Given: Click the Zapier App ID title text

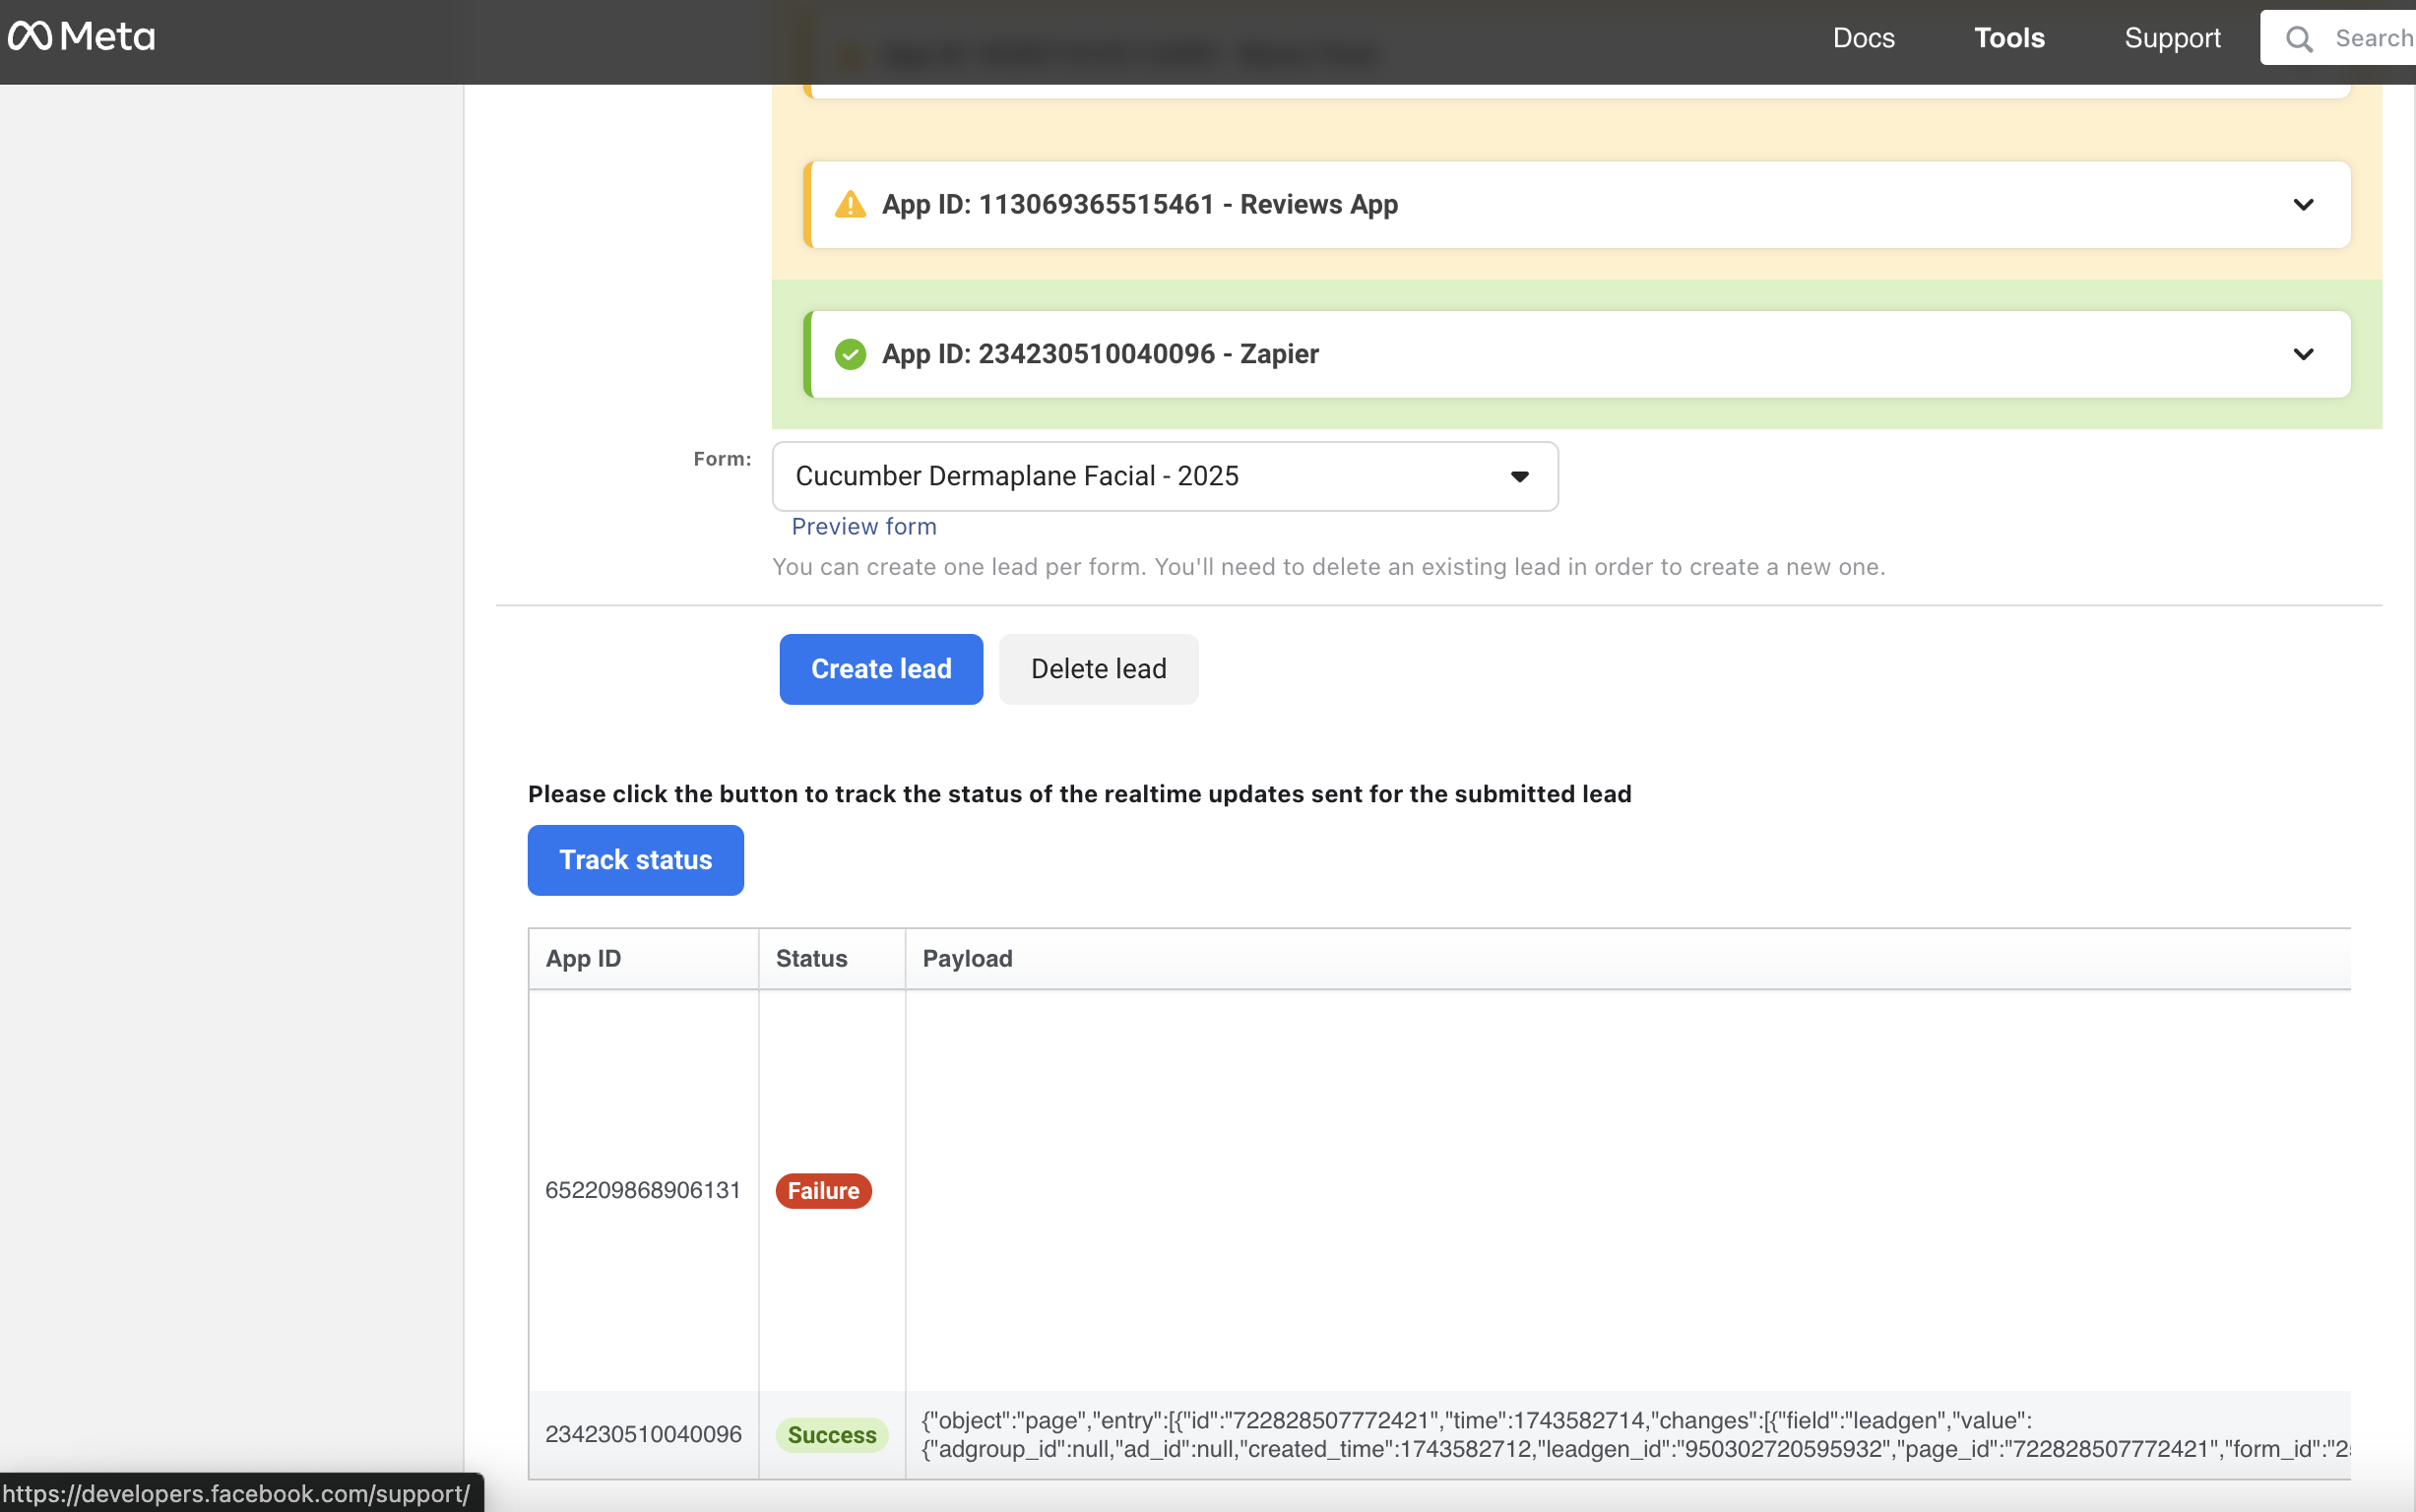Looking at the screenshot, I should pyautogui.click(x=1100, y=354).
